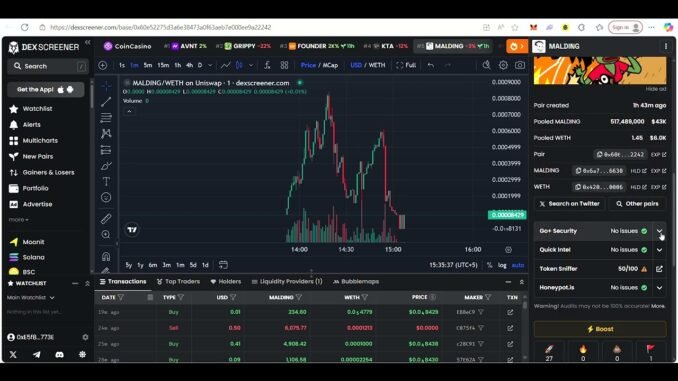Image resolution: width=678 pixels, height=381 pixels.
Task: Toggle percent scale on chart
Action: 489,265
